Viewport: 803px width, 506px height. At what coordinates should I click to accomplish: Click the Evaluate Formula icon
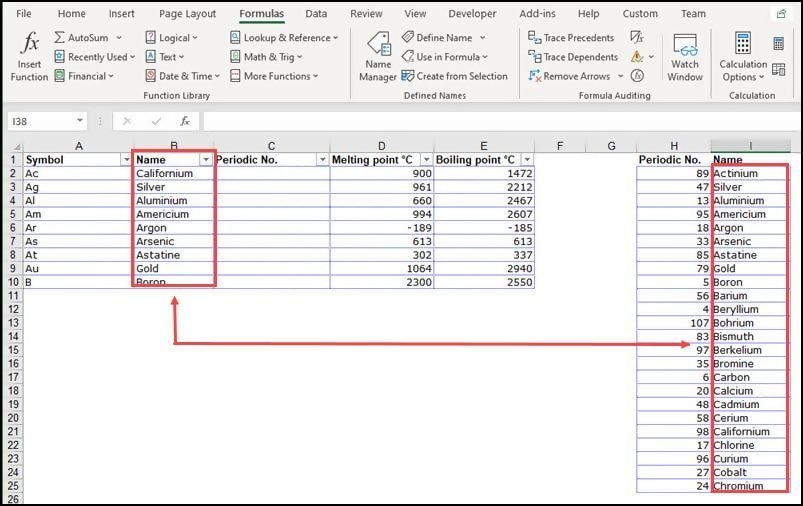637,76
